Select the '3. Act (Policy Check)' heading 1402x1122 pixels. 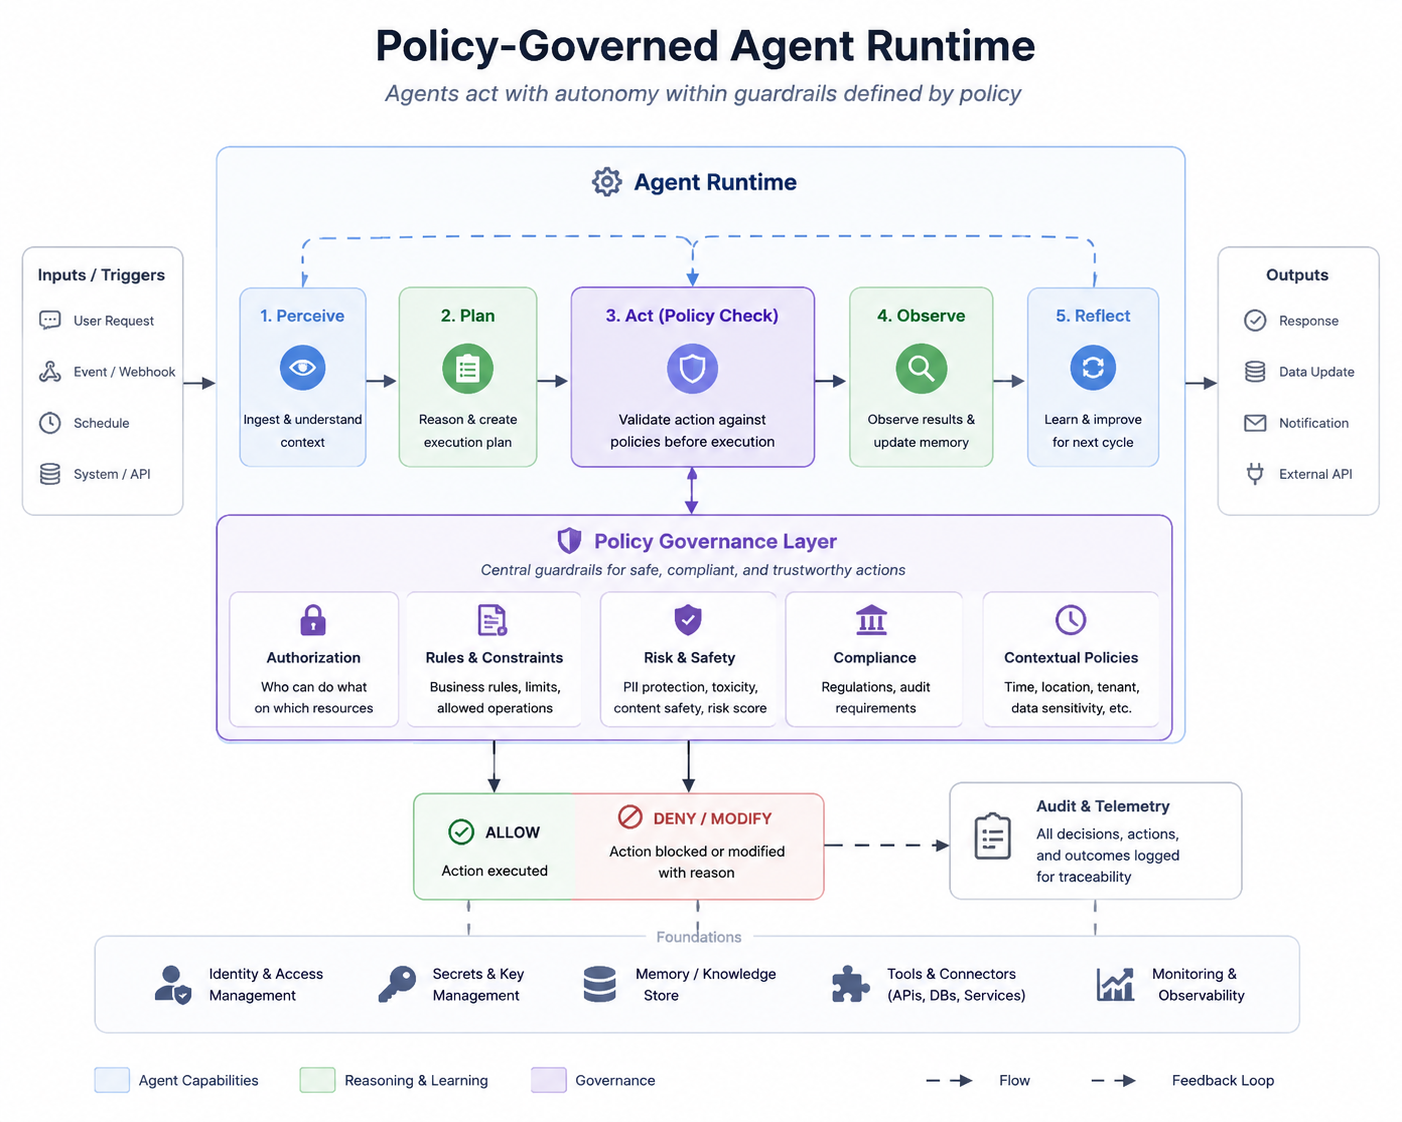(692, 316)
